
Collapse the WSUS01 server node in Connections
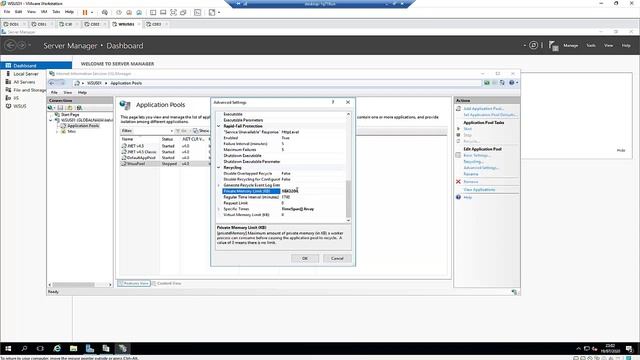pyautogui.click(x=51, y=120)
